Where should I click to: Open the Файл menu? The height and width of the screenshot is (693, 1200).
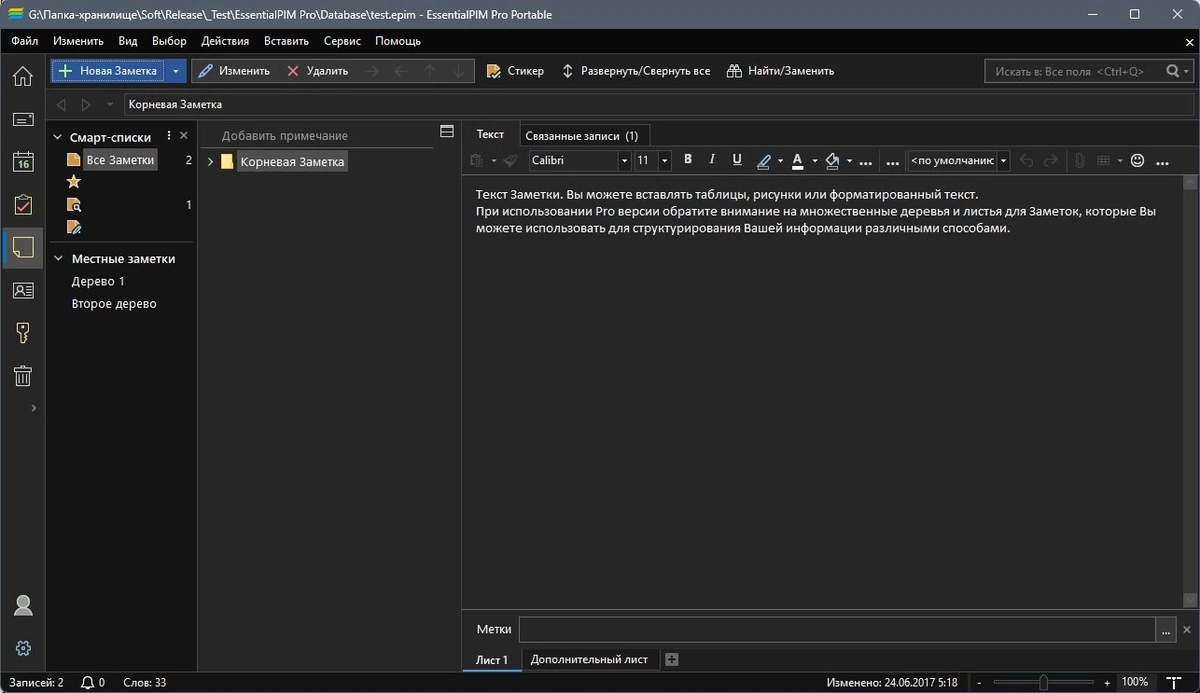tap(25, 41)
